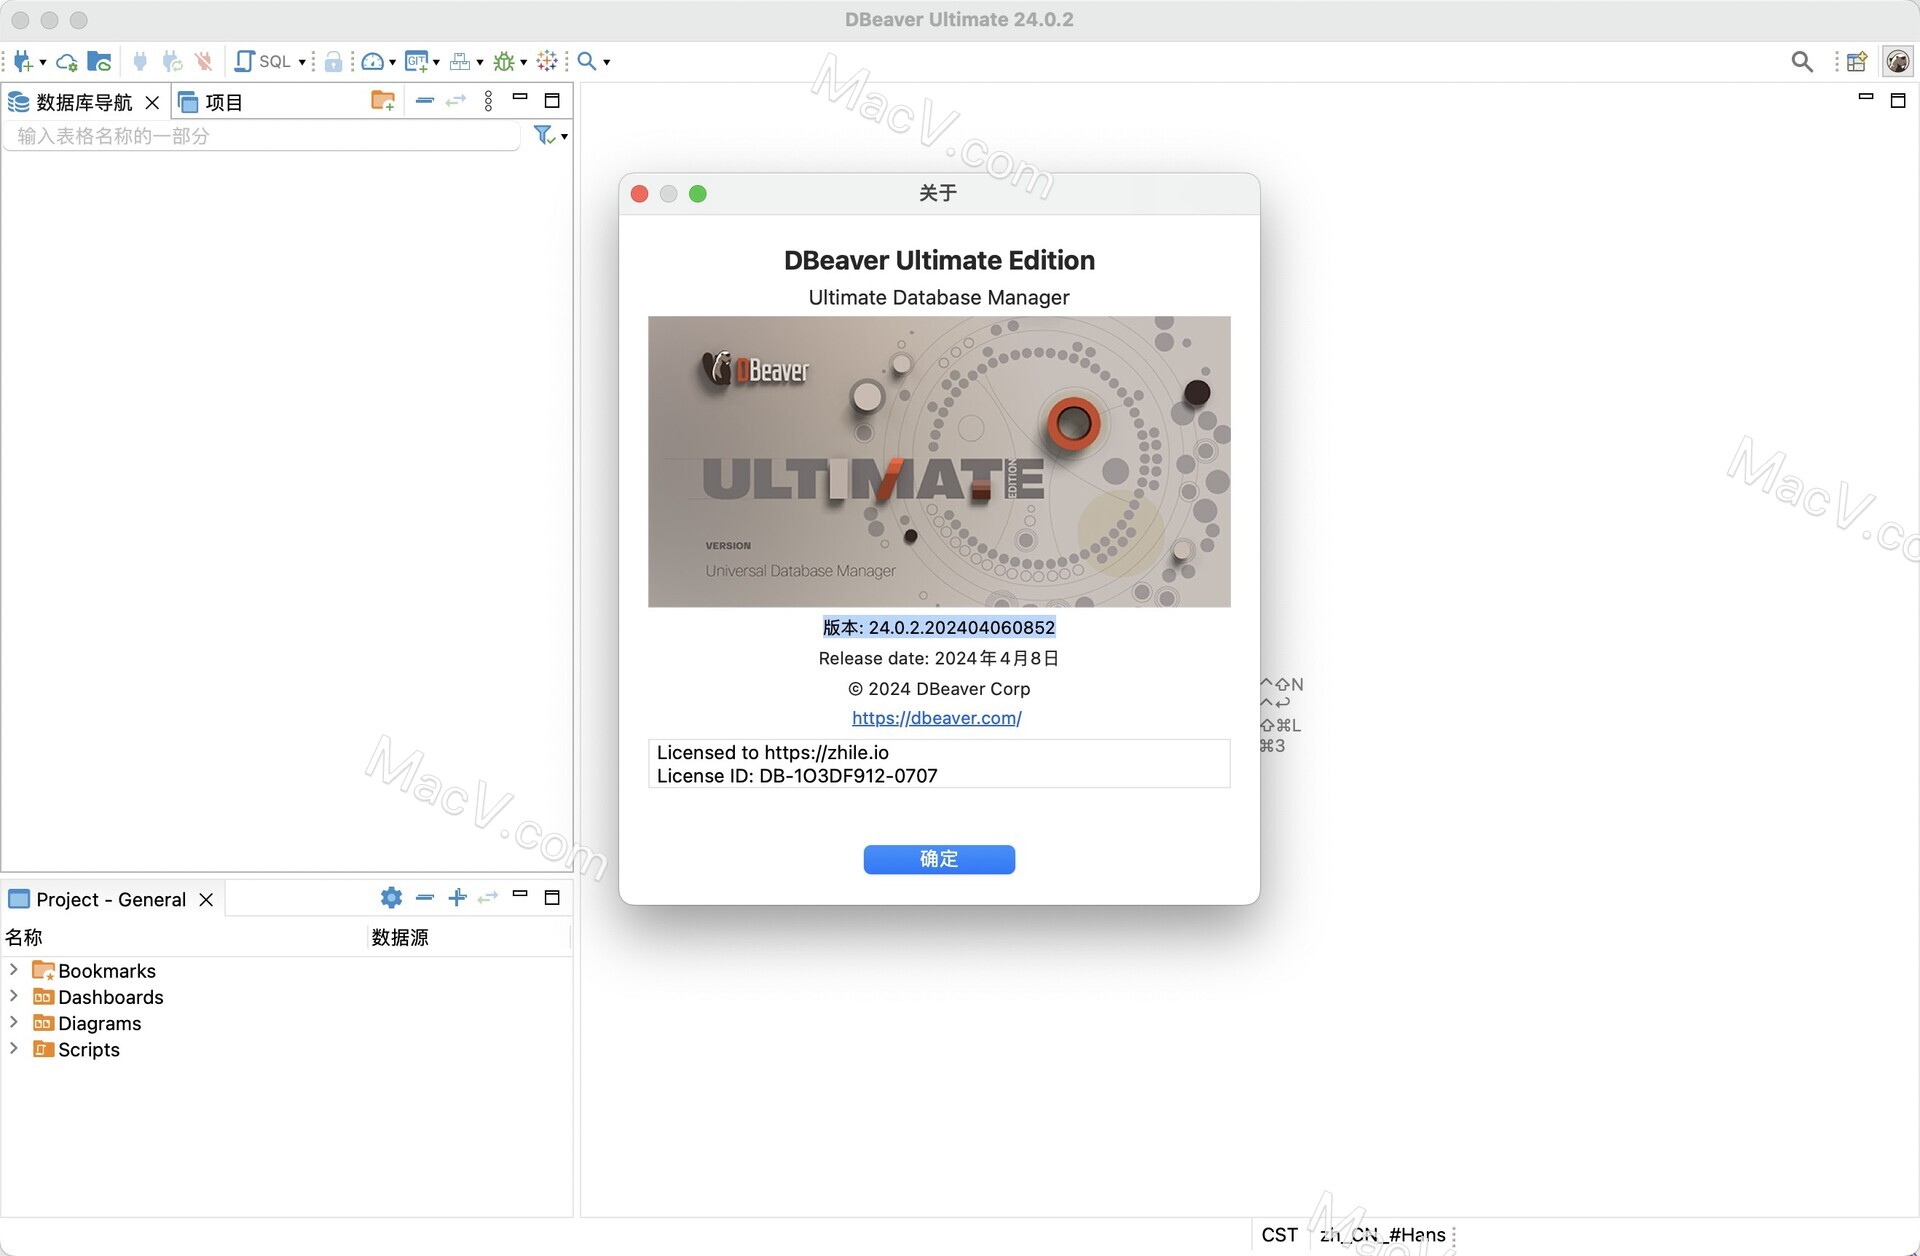This screenshot has width=1920, height=1256.
Task: Expand the Bookmarks tree item
Action: 12,970
